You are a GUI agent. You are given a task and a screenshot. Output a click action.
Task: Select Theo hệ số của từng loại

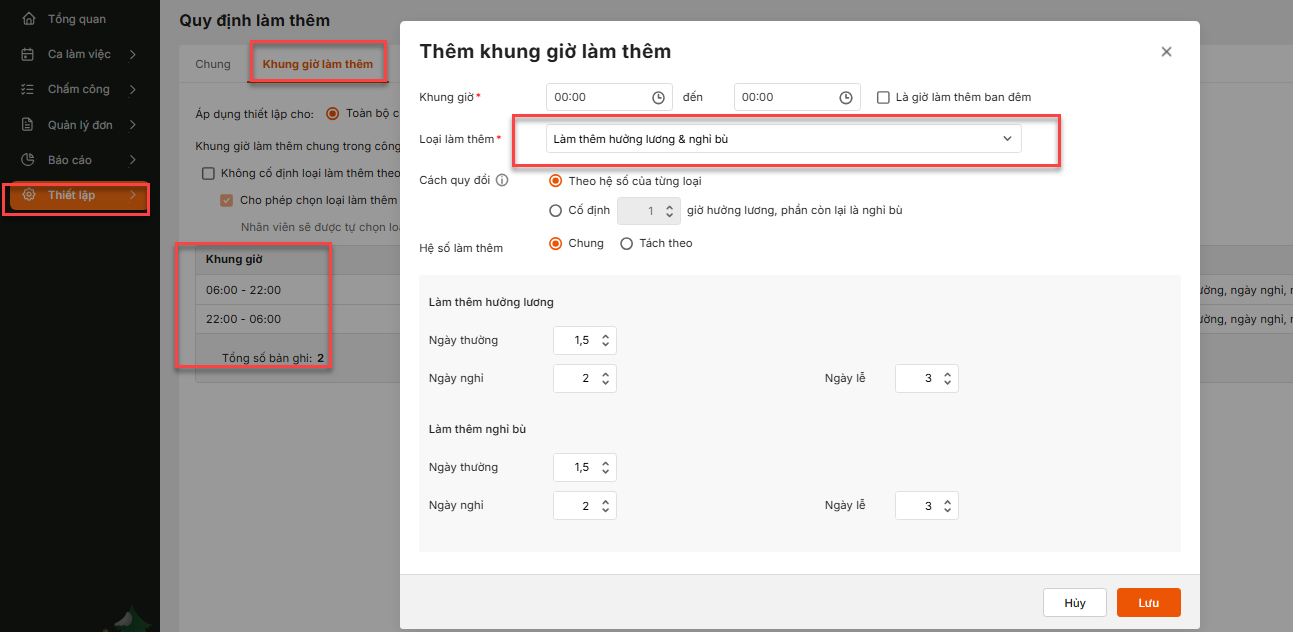tap(556, 181)
